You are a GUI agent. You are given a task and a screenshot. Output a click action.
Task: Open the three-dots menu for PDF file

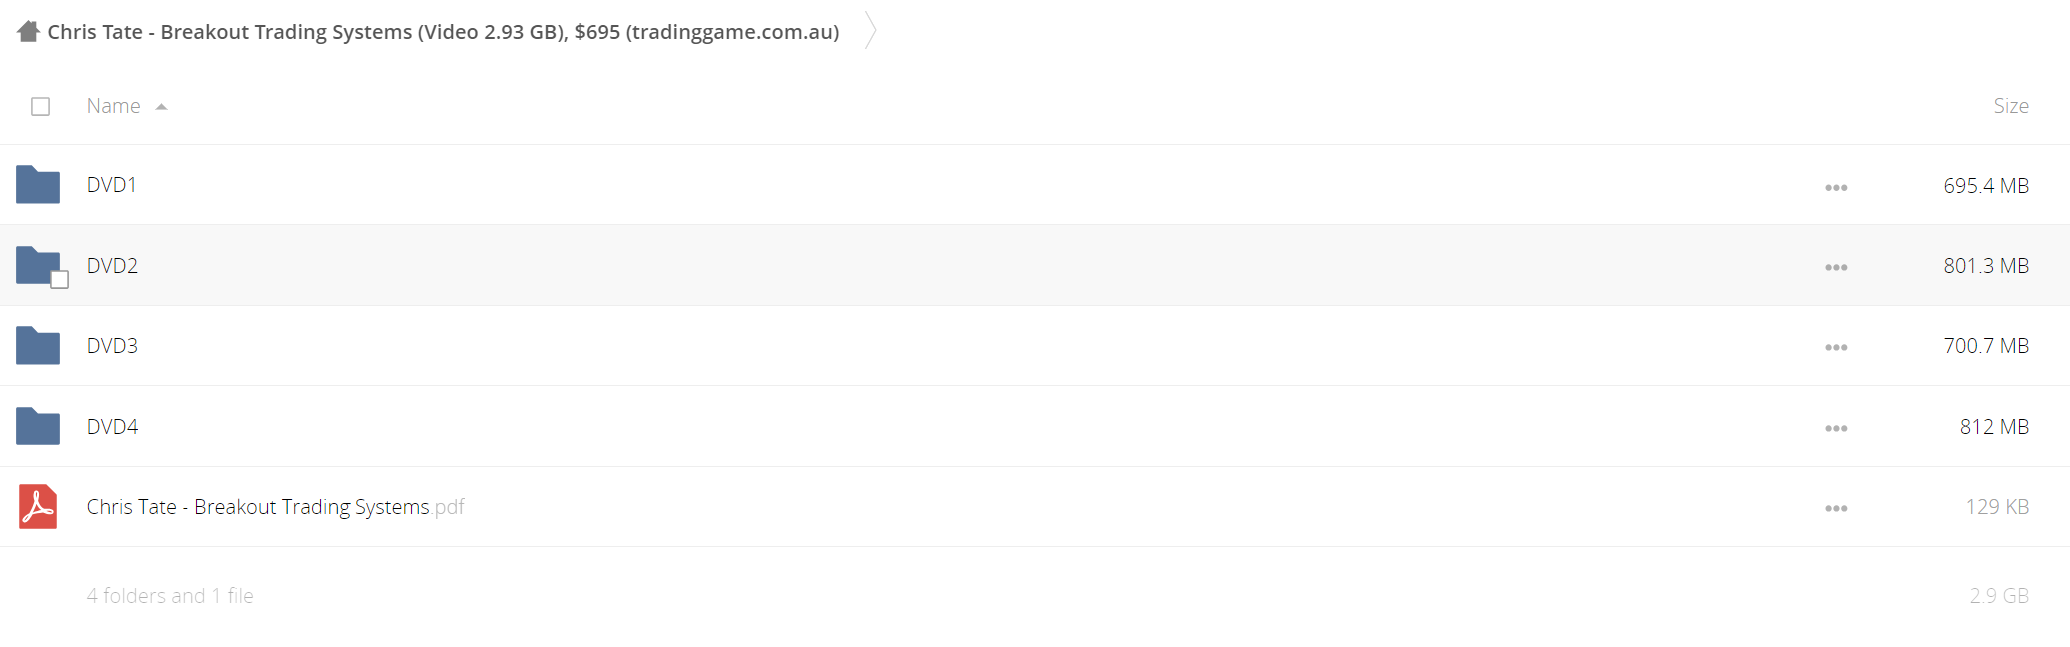[x=1836, y=508]
